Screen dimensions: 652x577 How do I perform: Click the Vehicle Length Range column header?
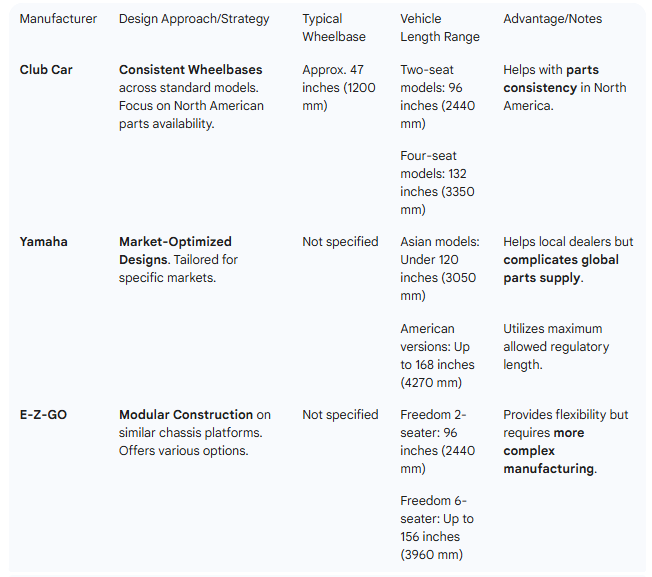tap(440, 28)
